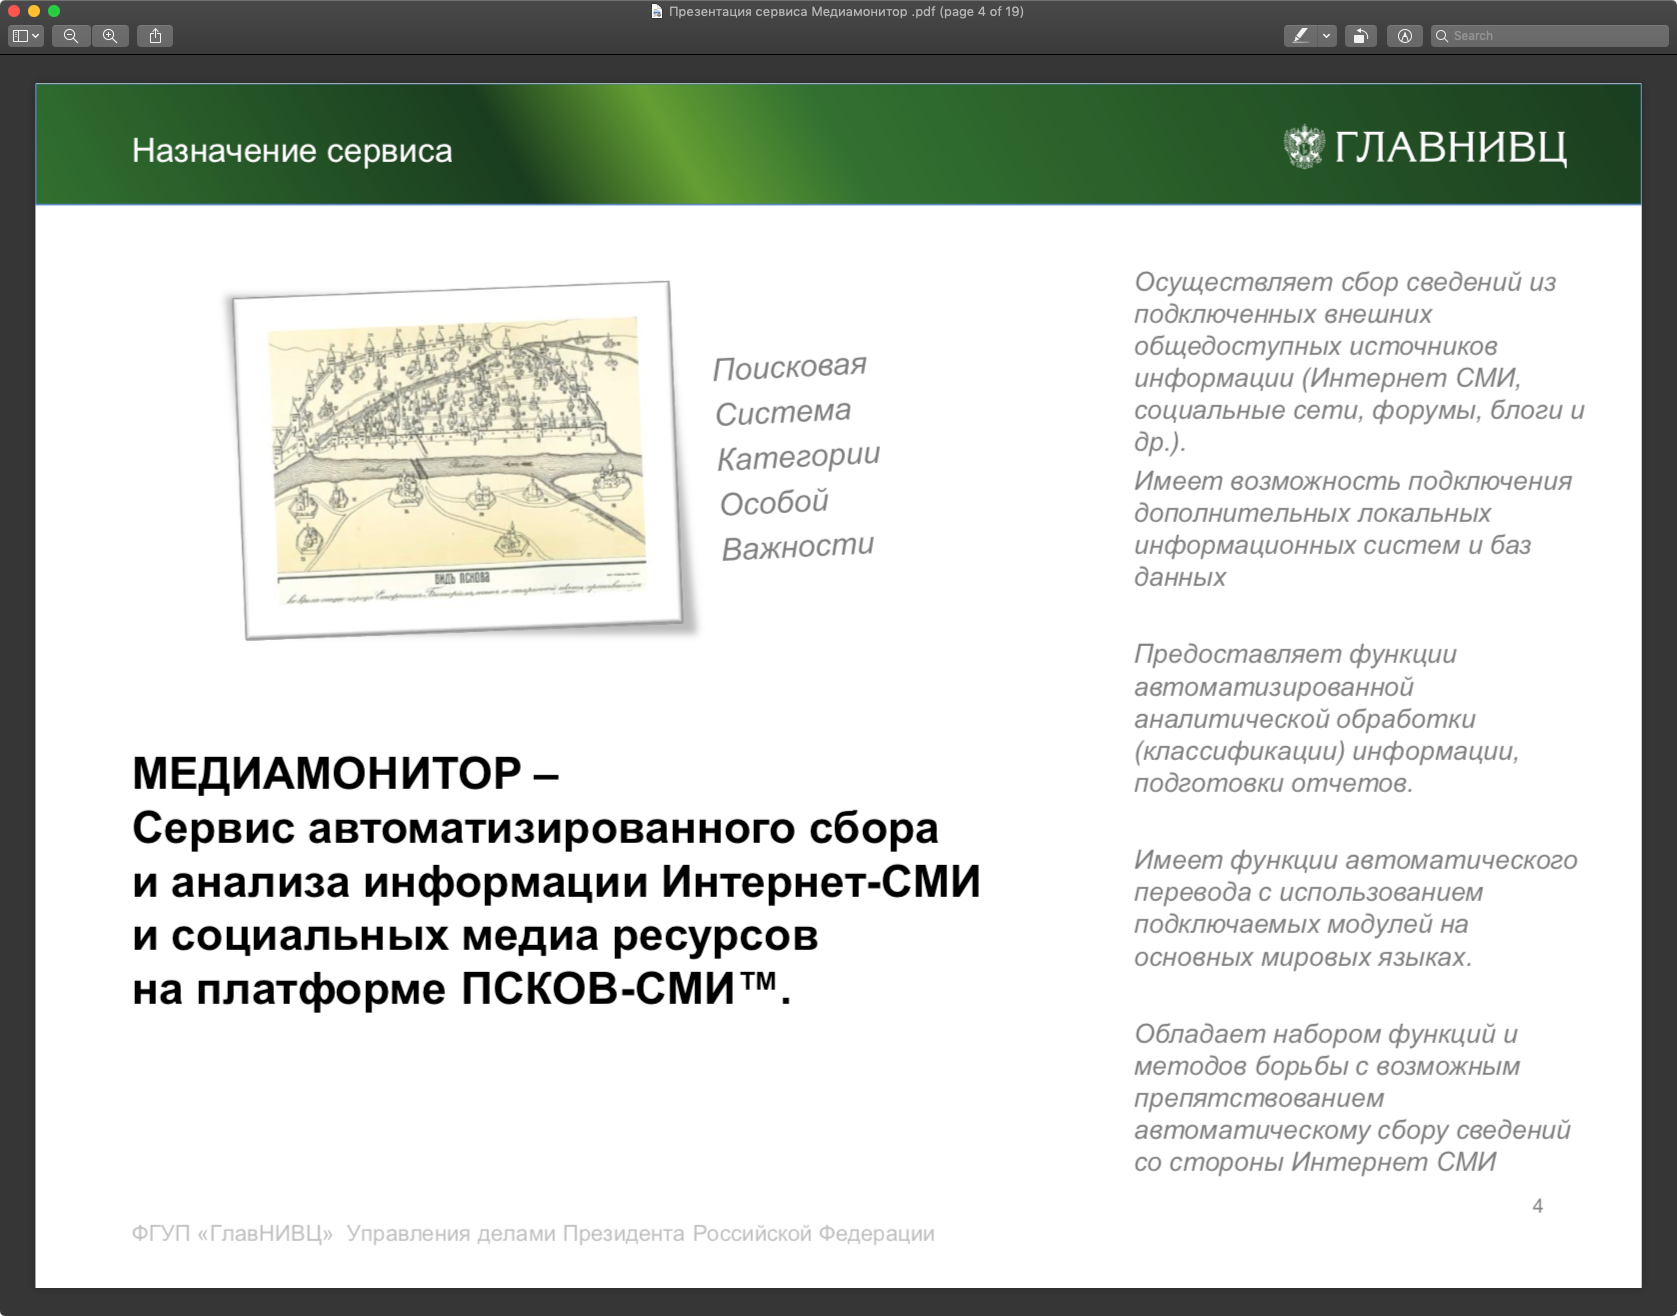The height and width of the screenshot is (1316, 1677).
Task: Click the slide title "Назначение сервиса"
Action: point(292,151)
